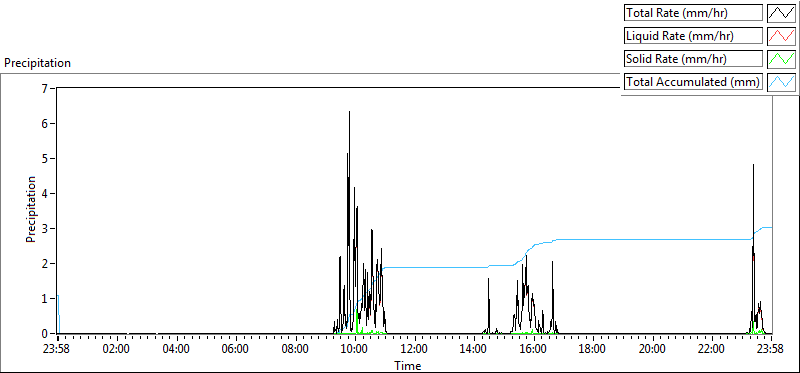Click the 10:00 time axis marker
The image size is (800, 373).
(355, 350)
